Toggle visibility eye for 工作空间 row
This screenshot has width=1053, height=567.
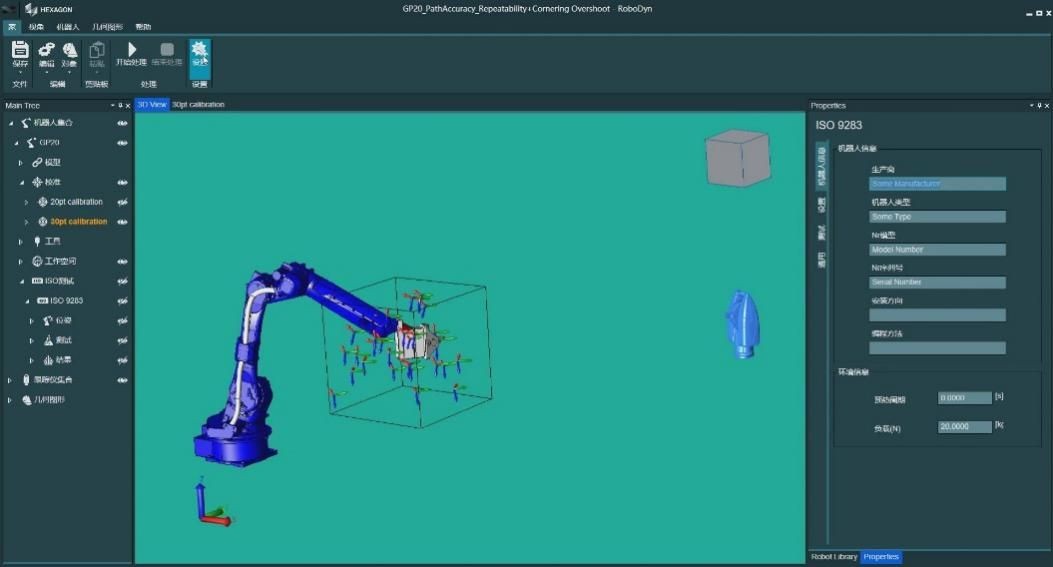[122, 261]
